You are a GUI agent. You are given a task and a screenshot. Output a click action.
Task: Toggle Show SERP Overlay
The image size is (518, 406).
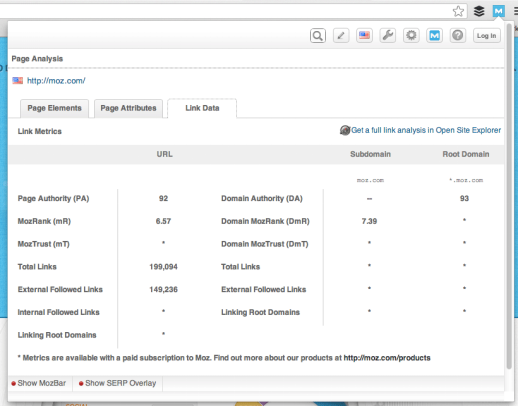tap(117, 383)
